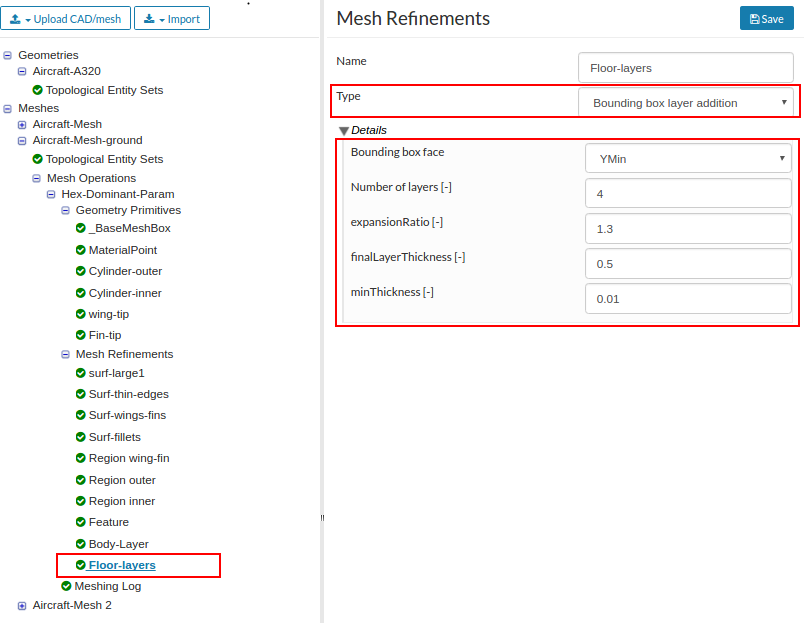804x623 pixels.
Task: Open the Import menu button
Action: pyautogui.click(x=172, y=19)
